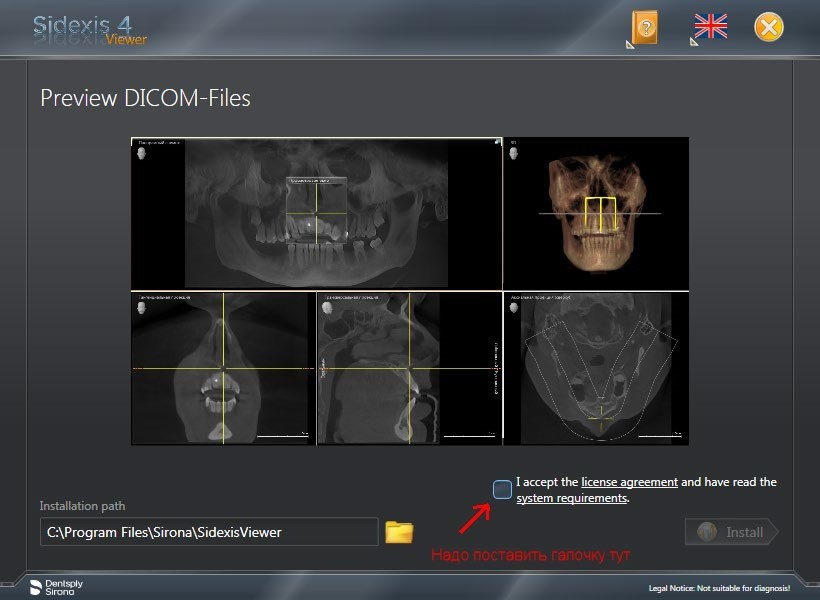Open the system requirements link
This screenshot has width=820, height=600.
571,498
